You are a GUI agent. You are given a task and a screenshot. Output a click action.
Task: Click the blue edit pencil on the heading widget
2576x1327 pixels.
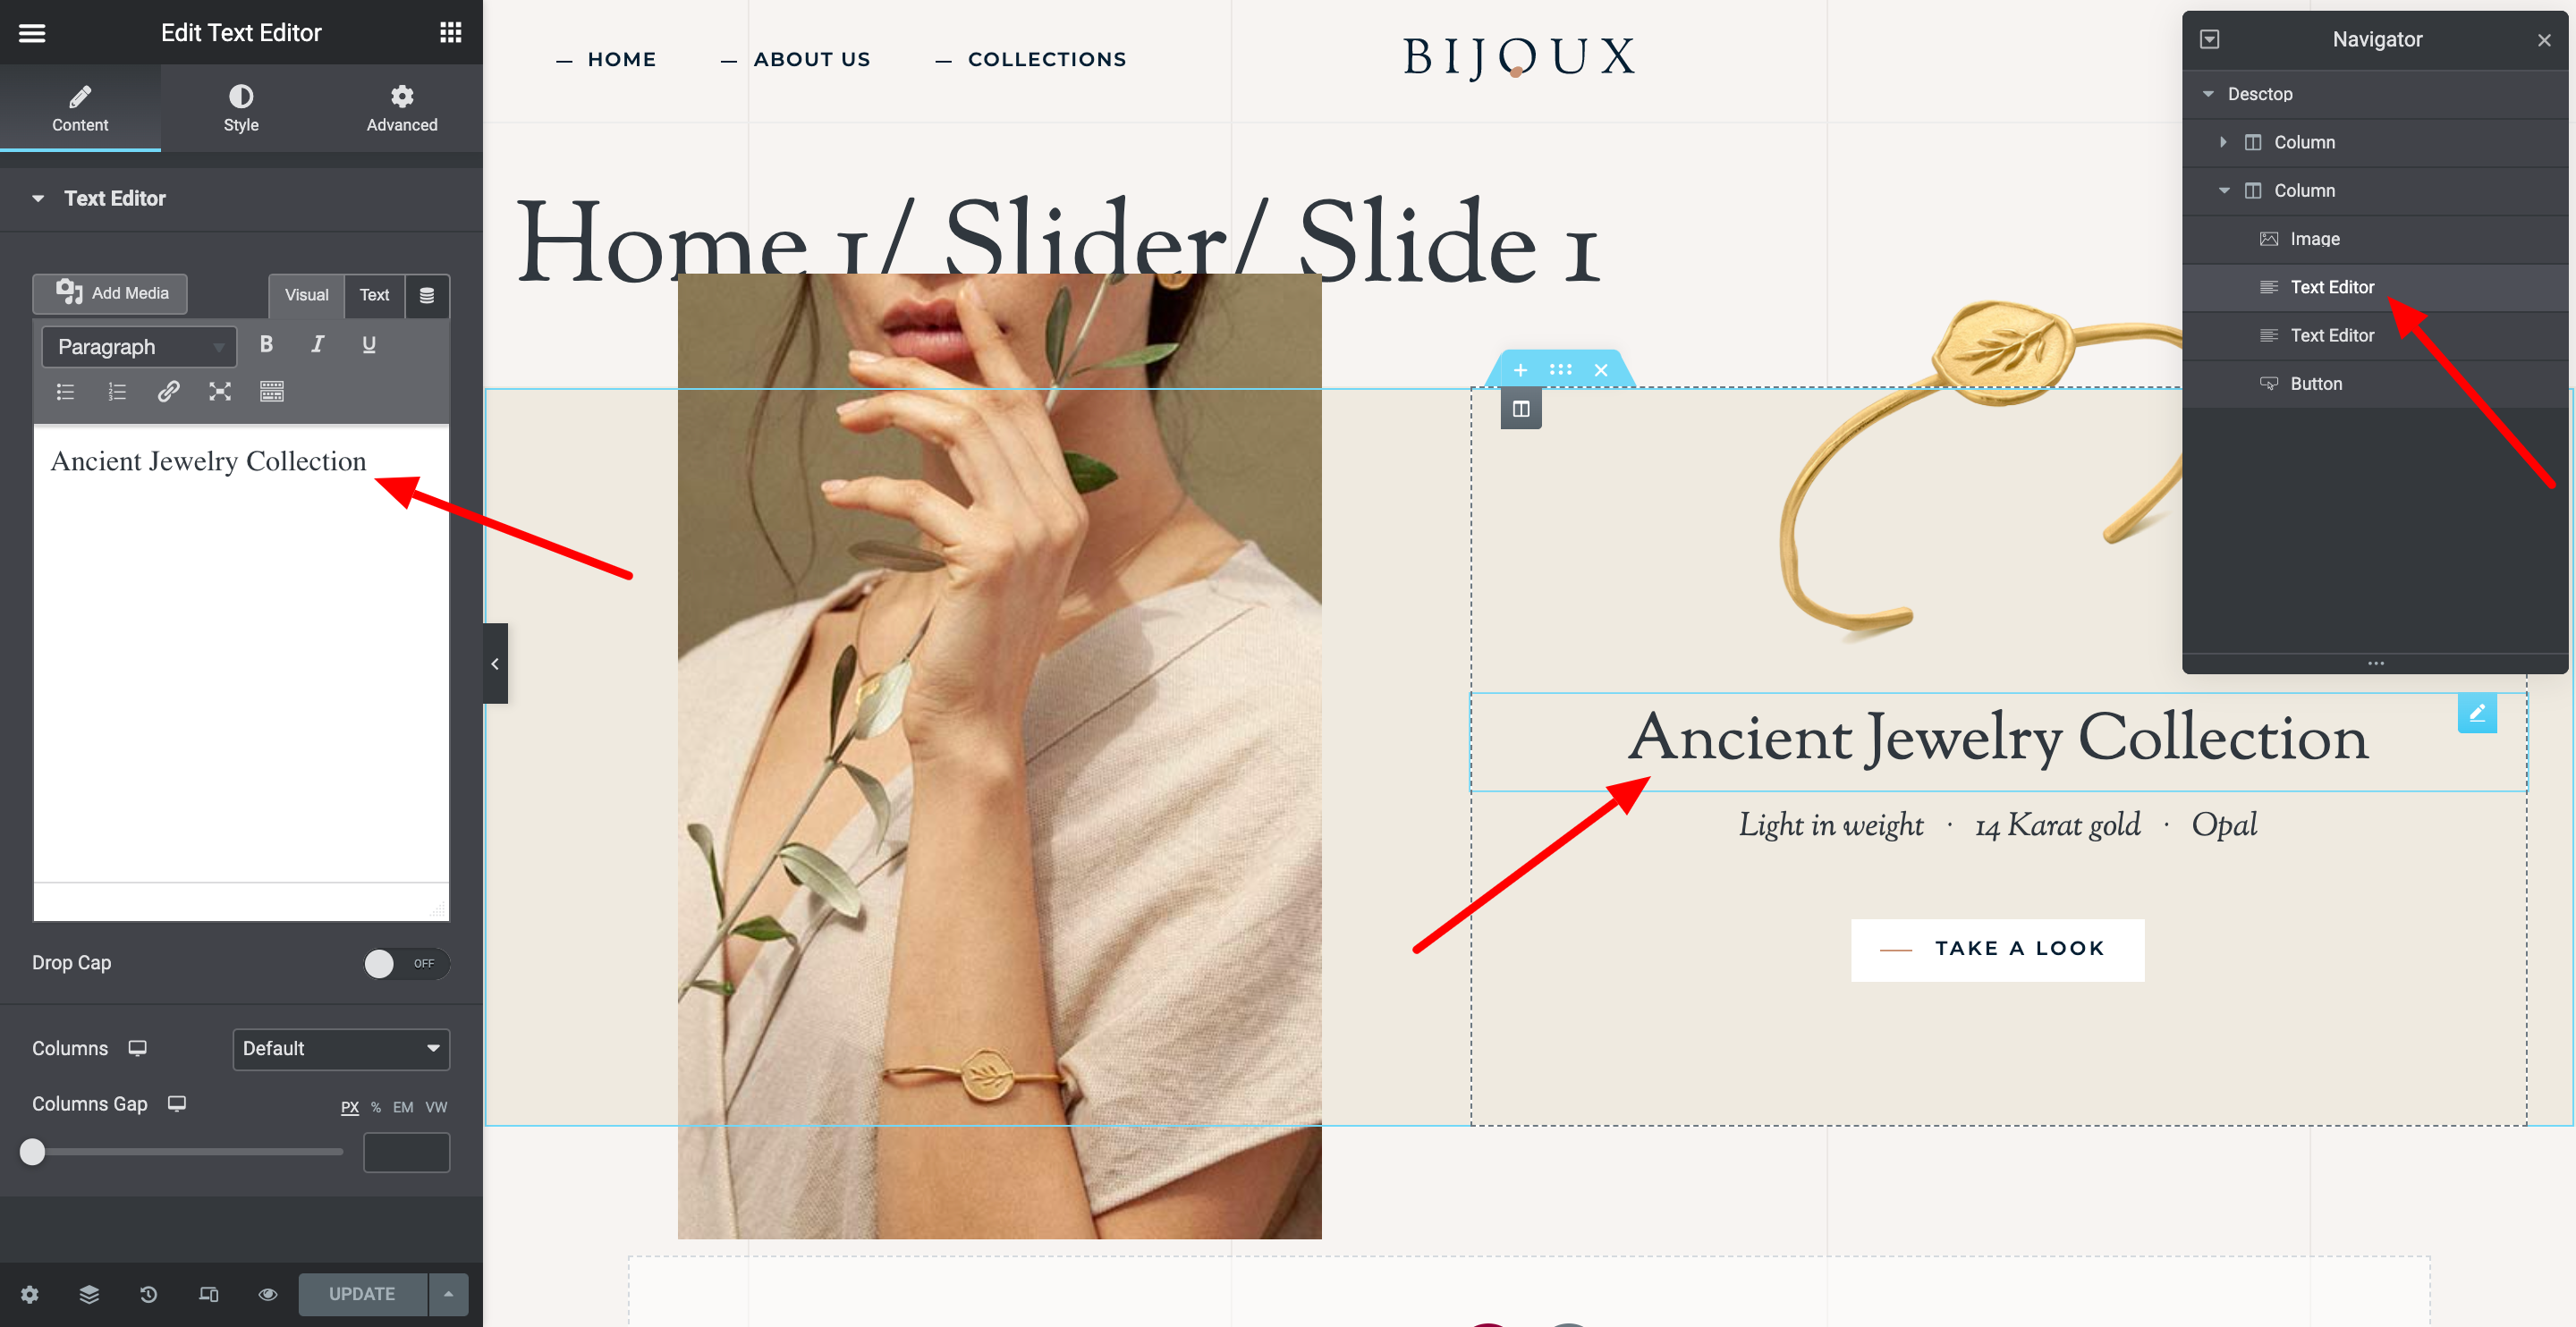[x=2477, y=713]
